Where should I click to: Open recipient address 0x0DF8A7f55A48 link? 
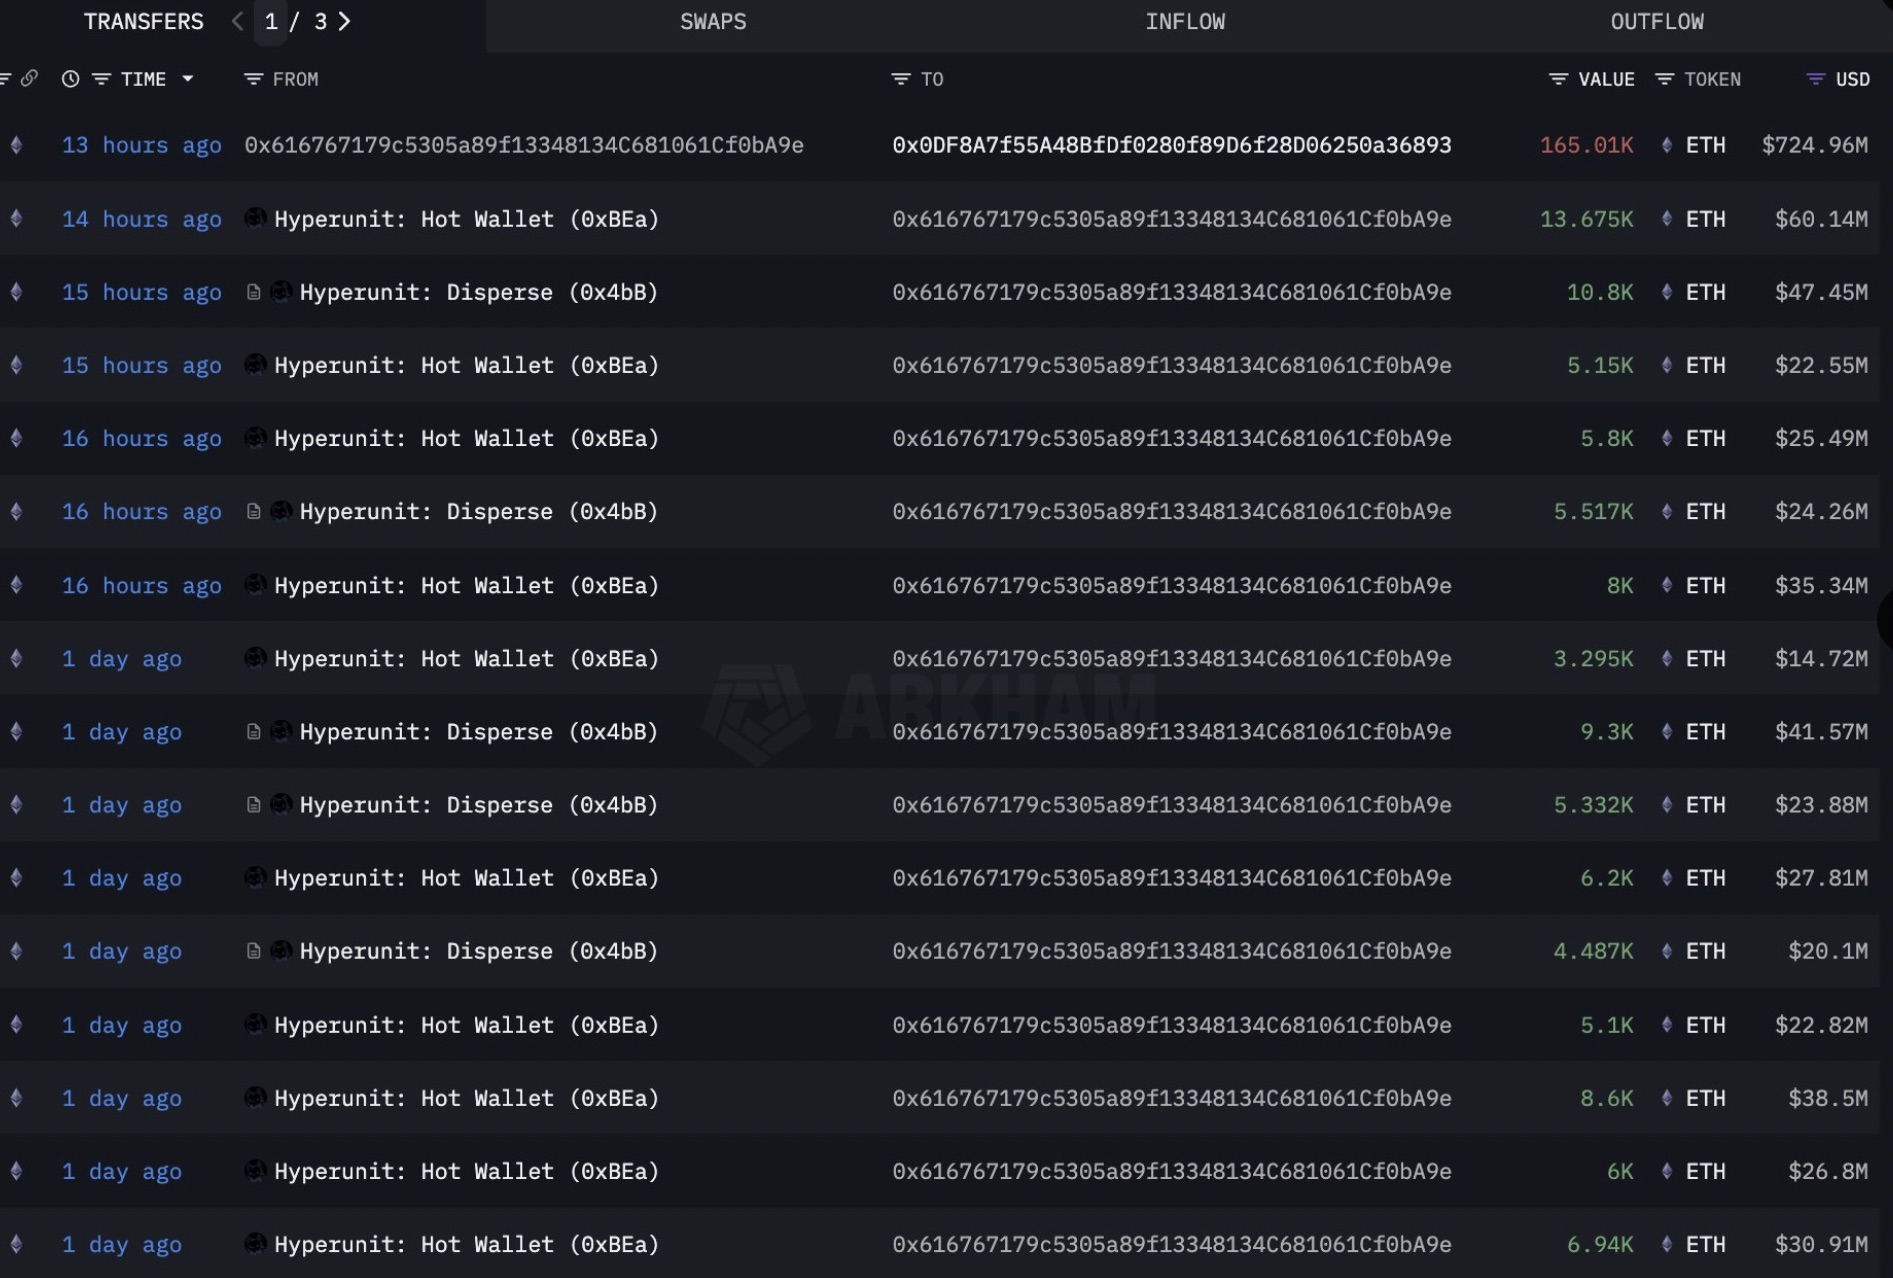point(1171,145)
